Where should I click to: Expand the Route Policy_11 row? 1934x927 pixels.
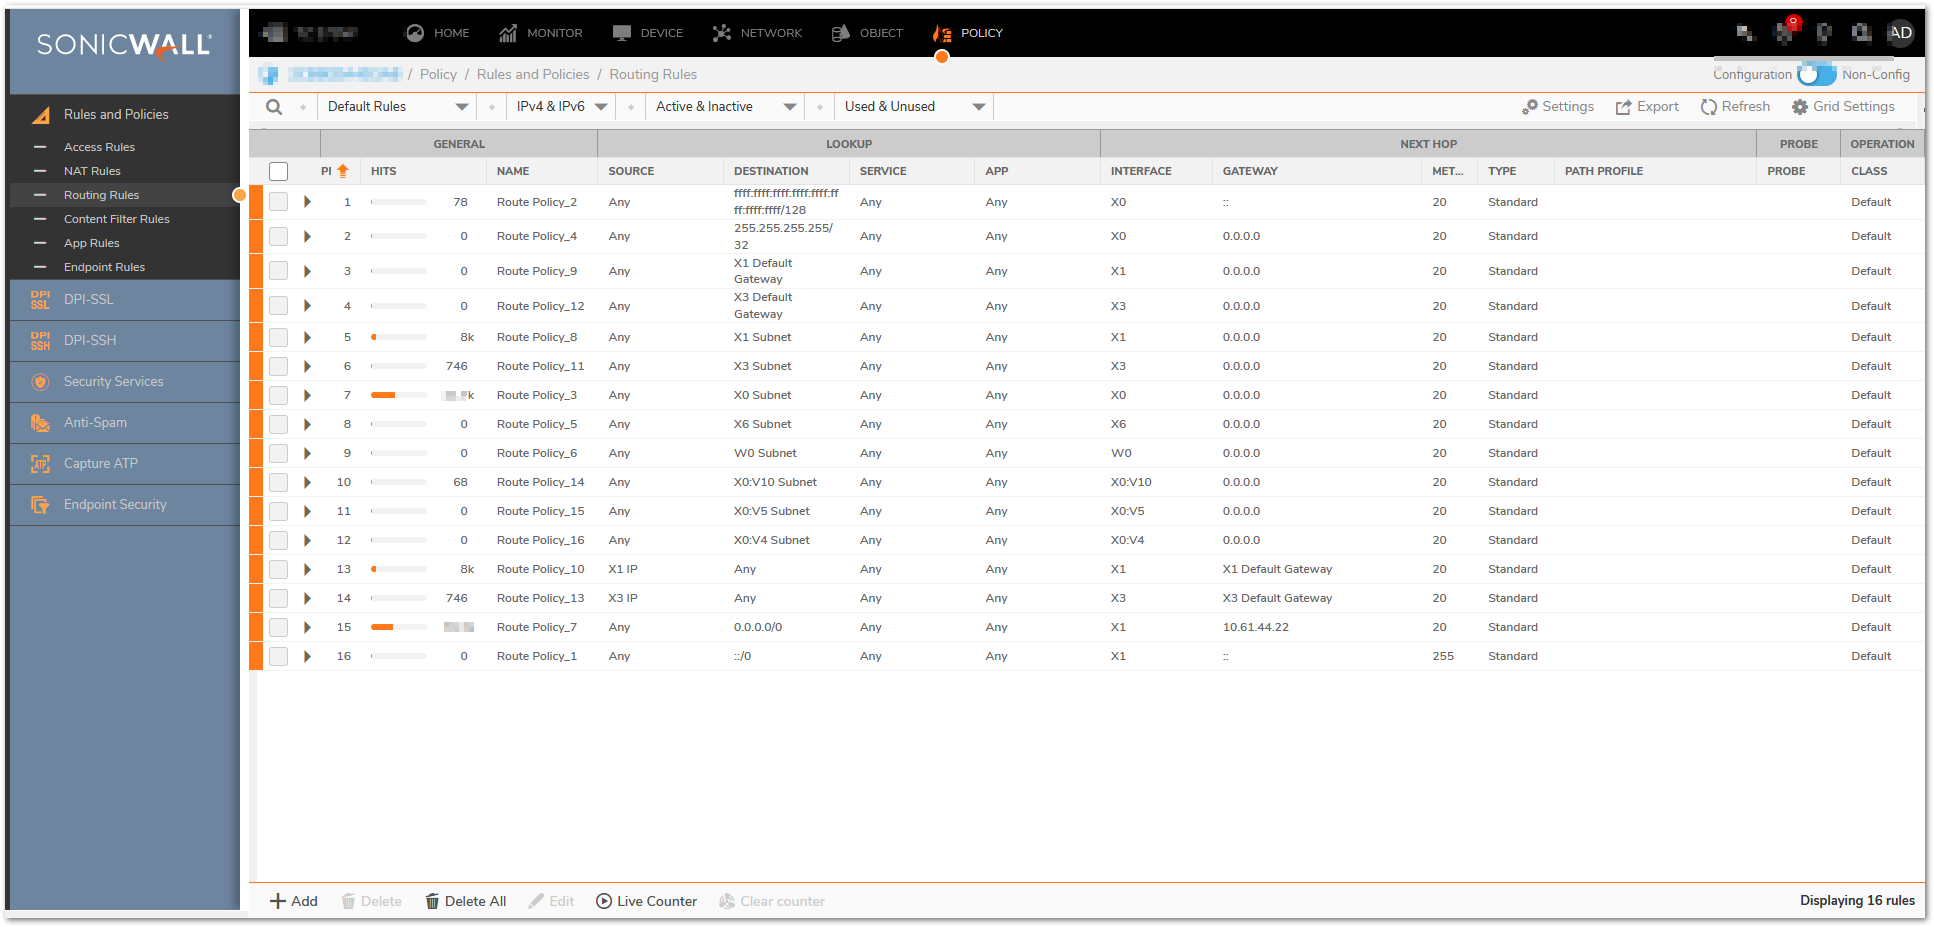coord(307,366)
